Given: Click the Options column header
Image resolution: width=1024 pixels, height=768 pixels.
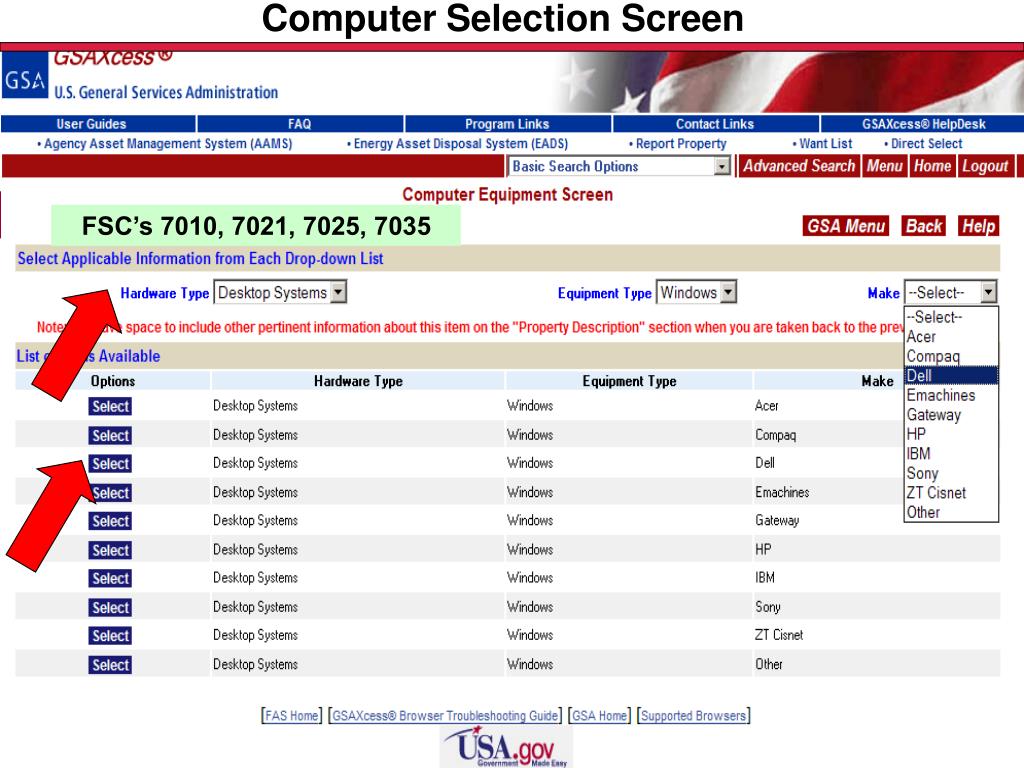Looking at the screenshot, I should (112, 381).
